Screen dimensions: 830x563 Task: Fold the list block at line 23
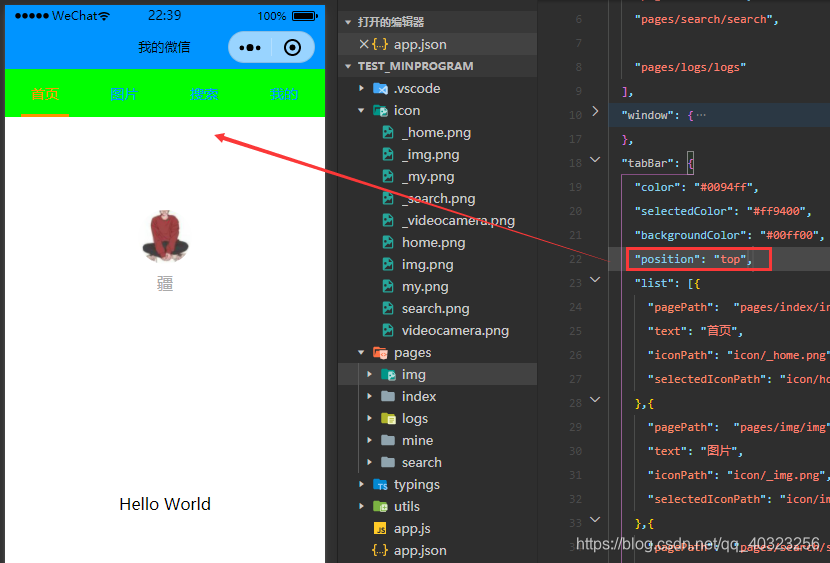click(595, 279)
